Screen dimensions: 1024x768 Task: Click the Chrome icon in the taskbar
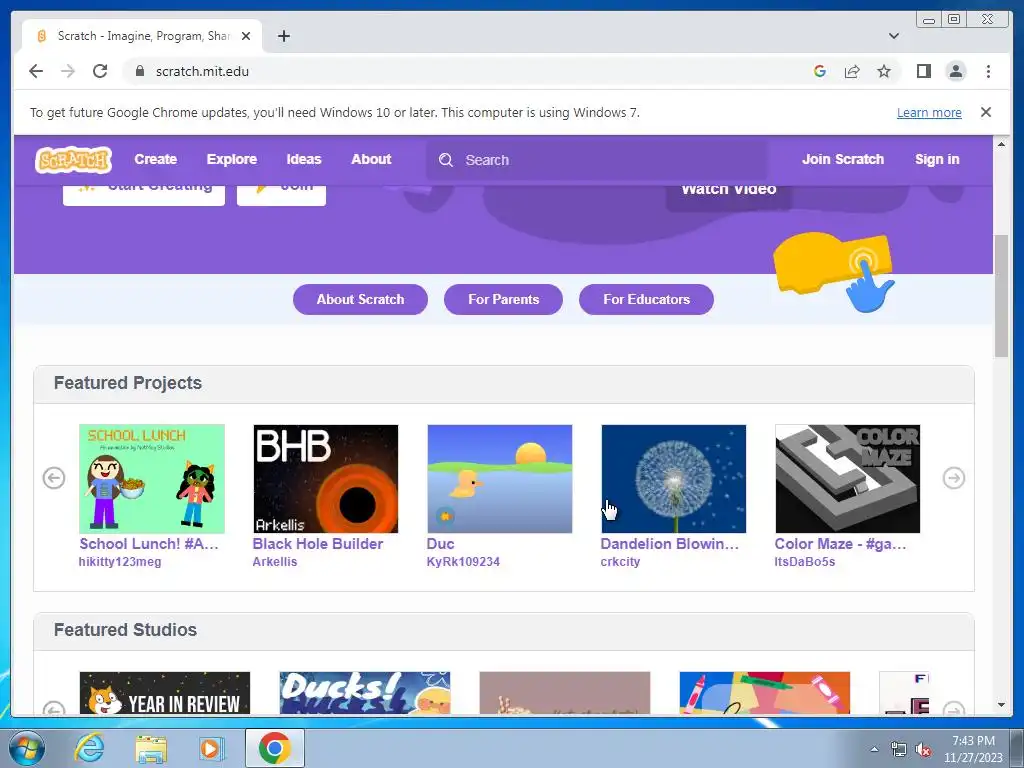(x=274, y=748)
